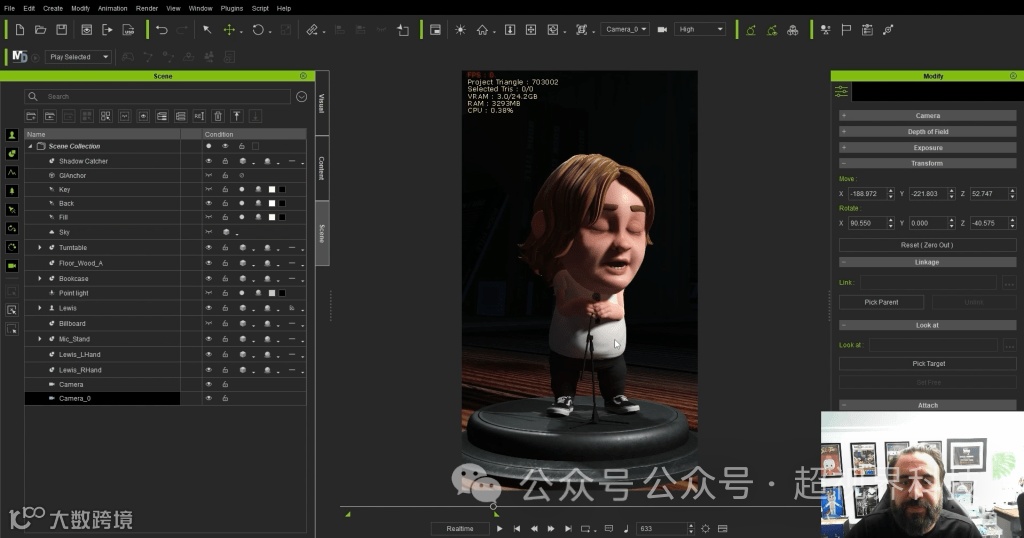Activate the Rotate object tool

(x=258, y=29)
